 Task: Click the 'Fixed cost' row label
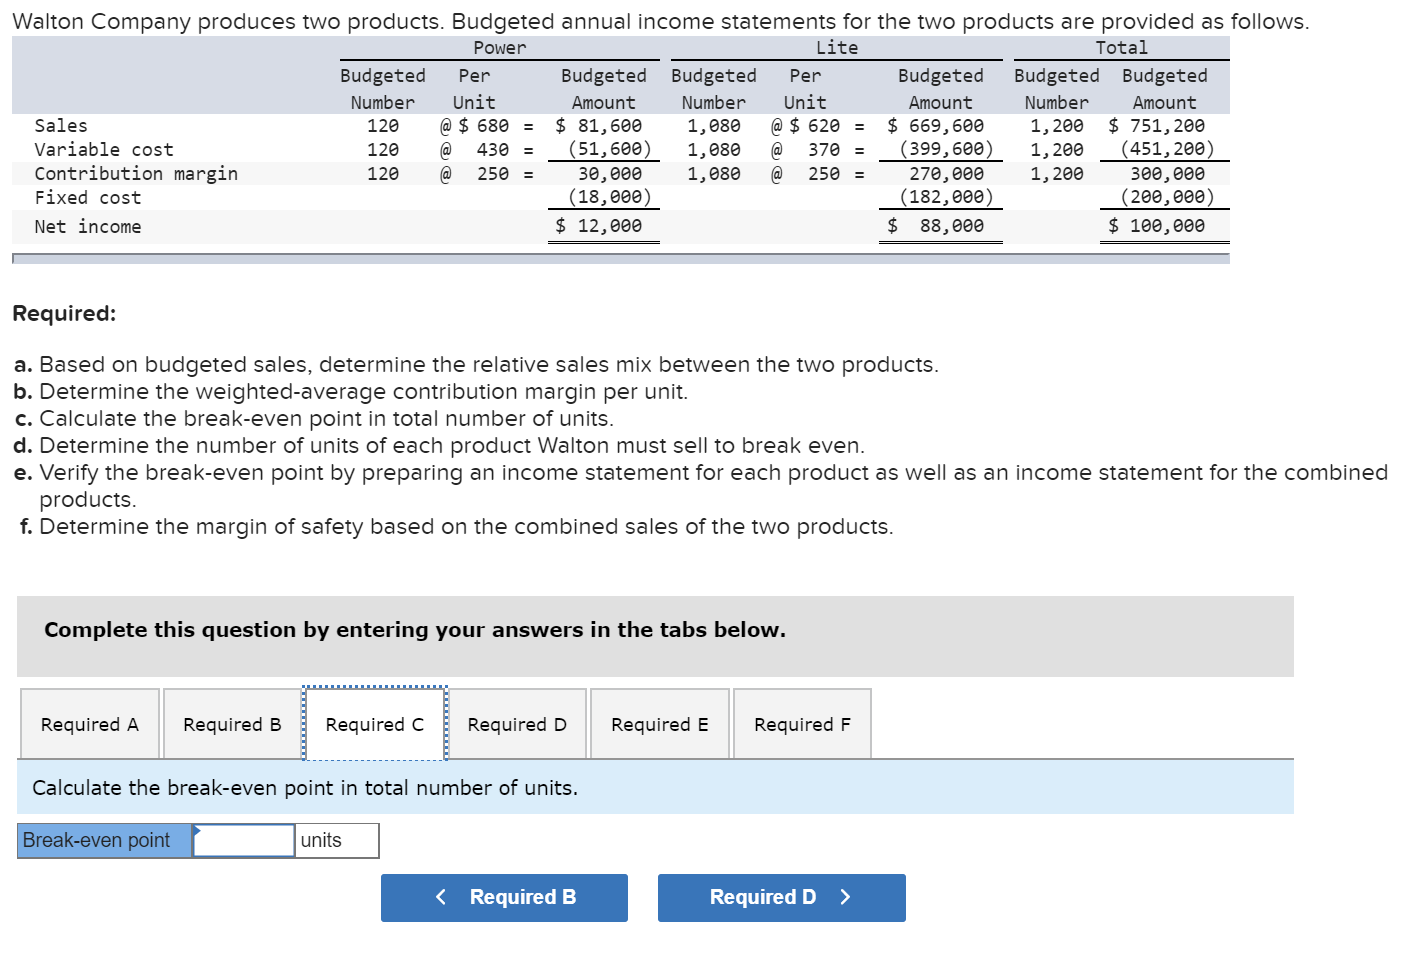coord(88,198)
